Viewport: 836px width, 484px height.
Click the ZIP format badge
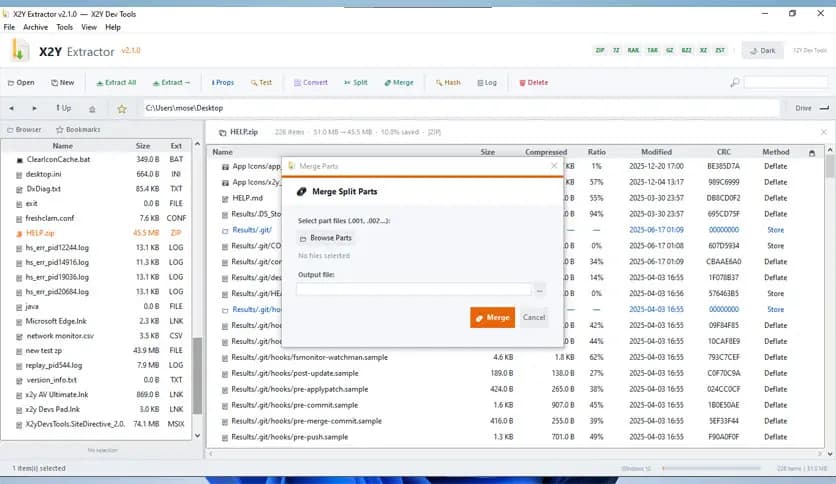pyautogui.click(x=600, y=51)
